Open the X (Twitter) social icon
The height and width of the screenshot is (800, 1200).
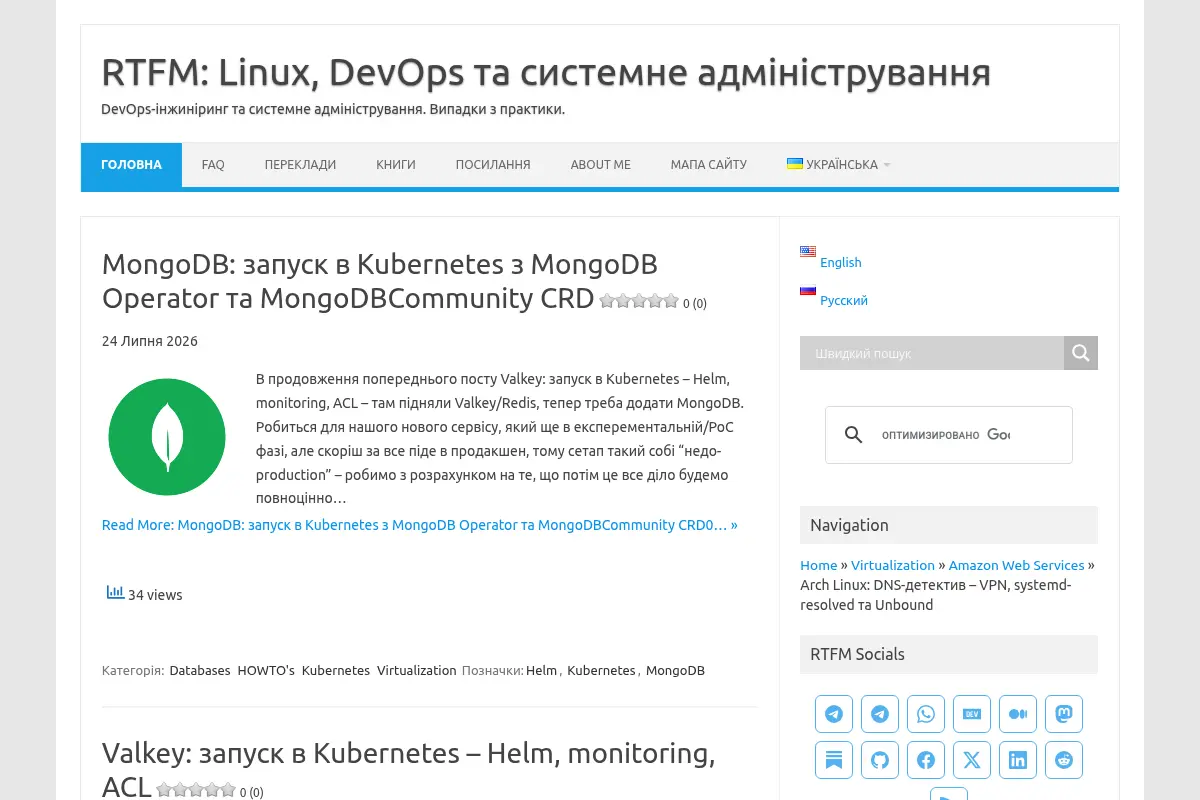[972, 760]
